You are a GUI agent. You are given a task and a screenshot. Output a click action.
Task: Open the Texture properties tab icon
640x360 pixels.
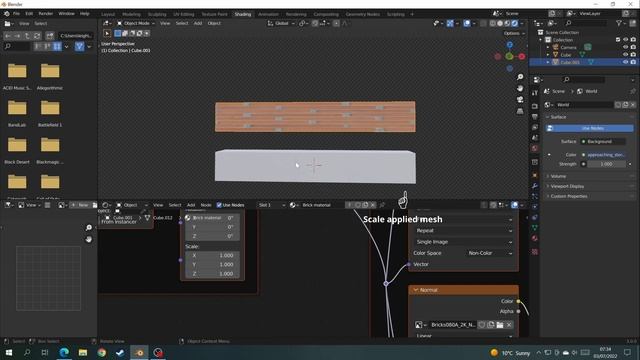click(535, 251)
